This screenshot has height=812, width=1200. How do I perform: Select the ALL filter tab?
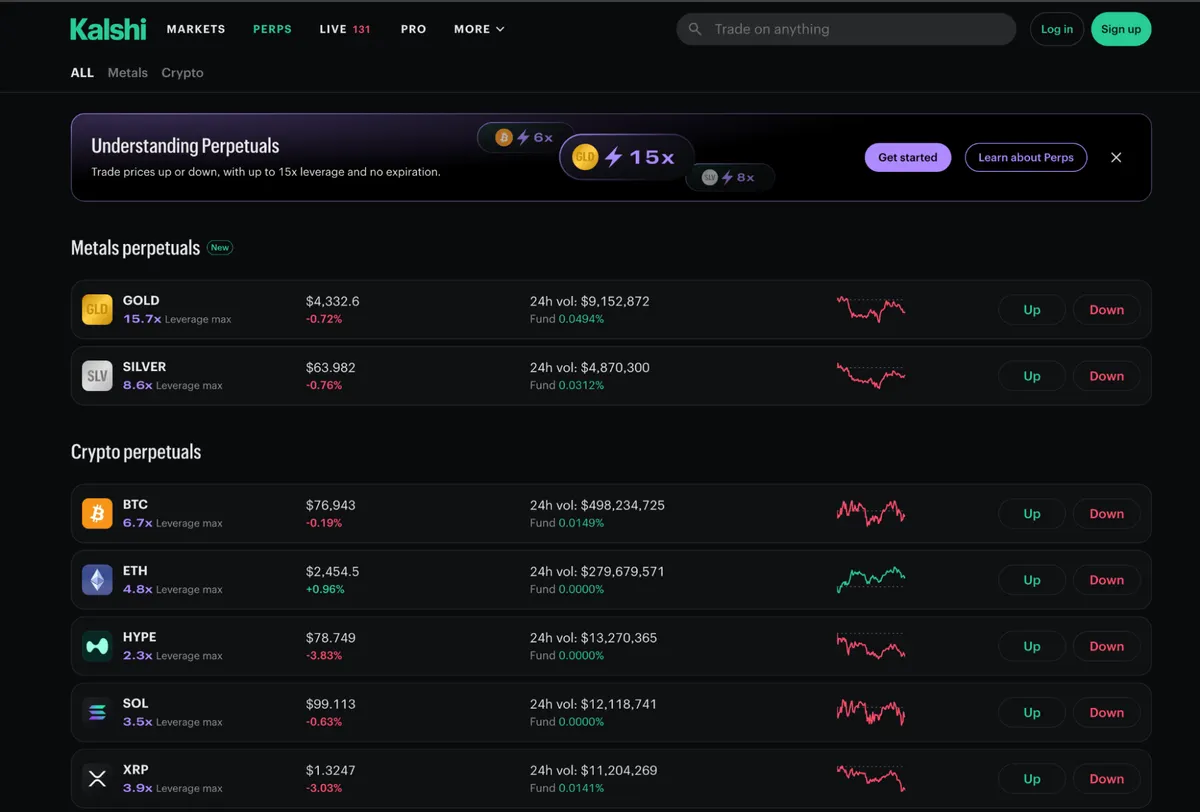point(82,73)
